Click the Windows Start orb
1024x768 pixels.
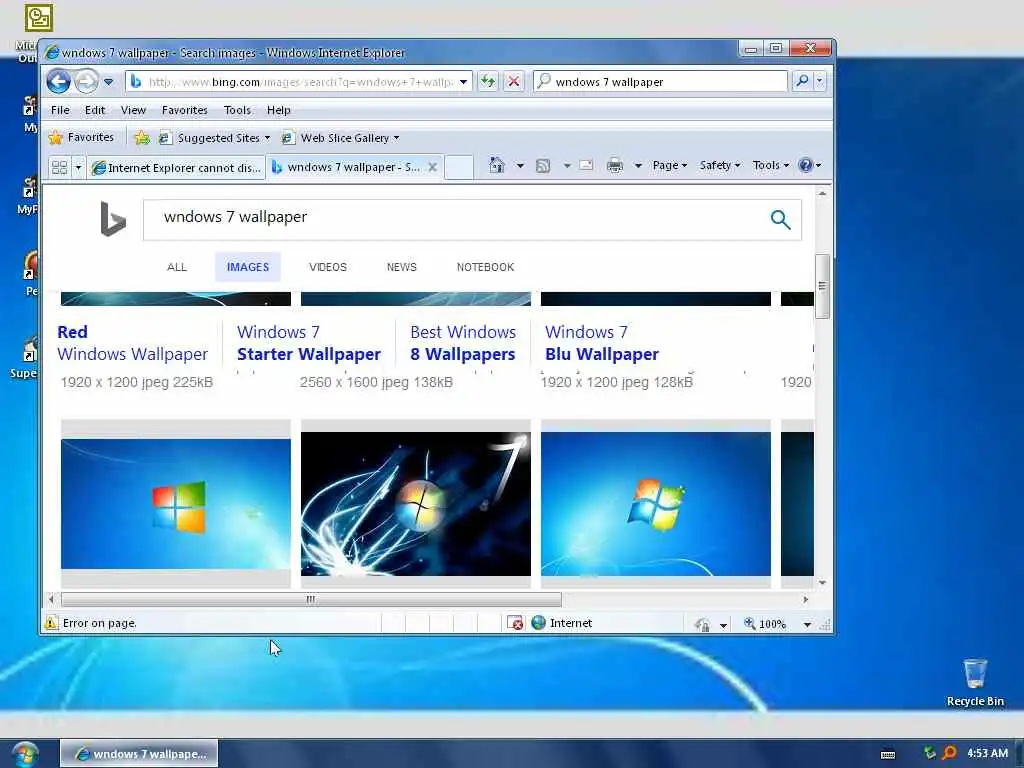click(24, 754)
